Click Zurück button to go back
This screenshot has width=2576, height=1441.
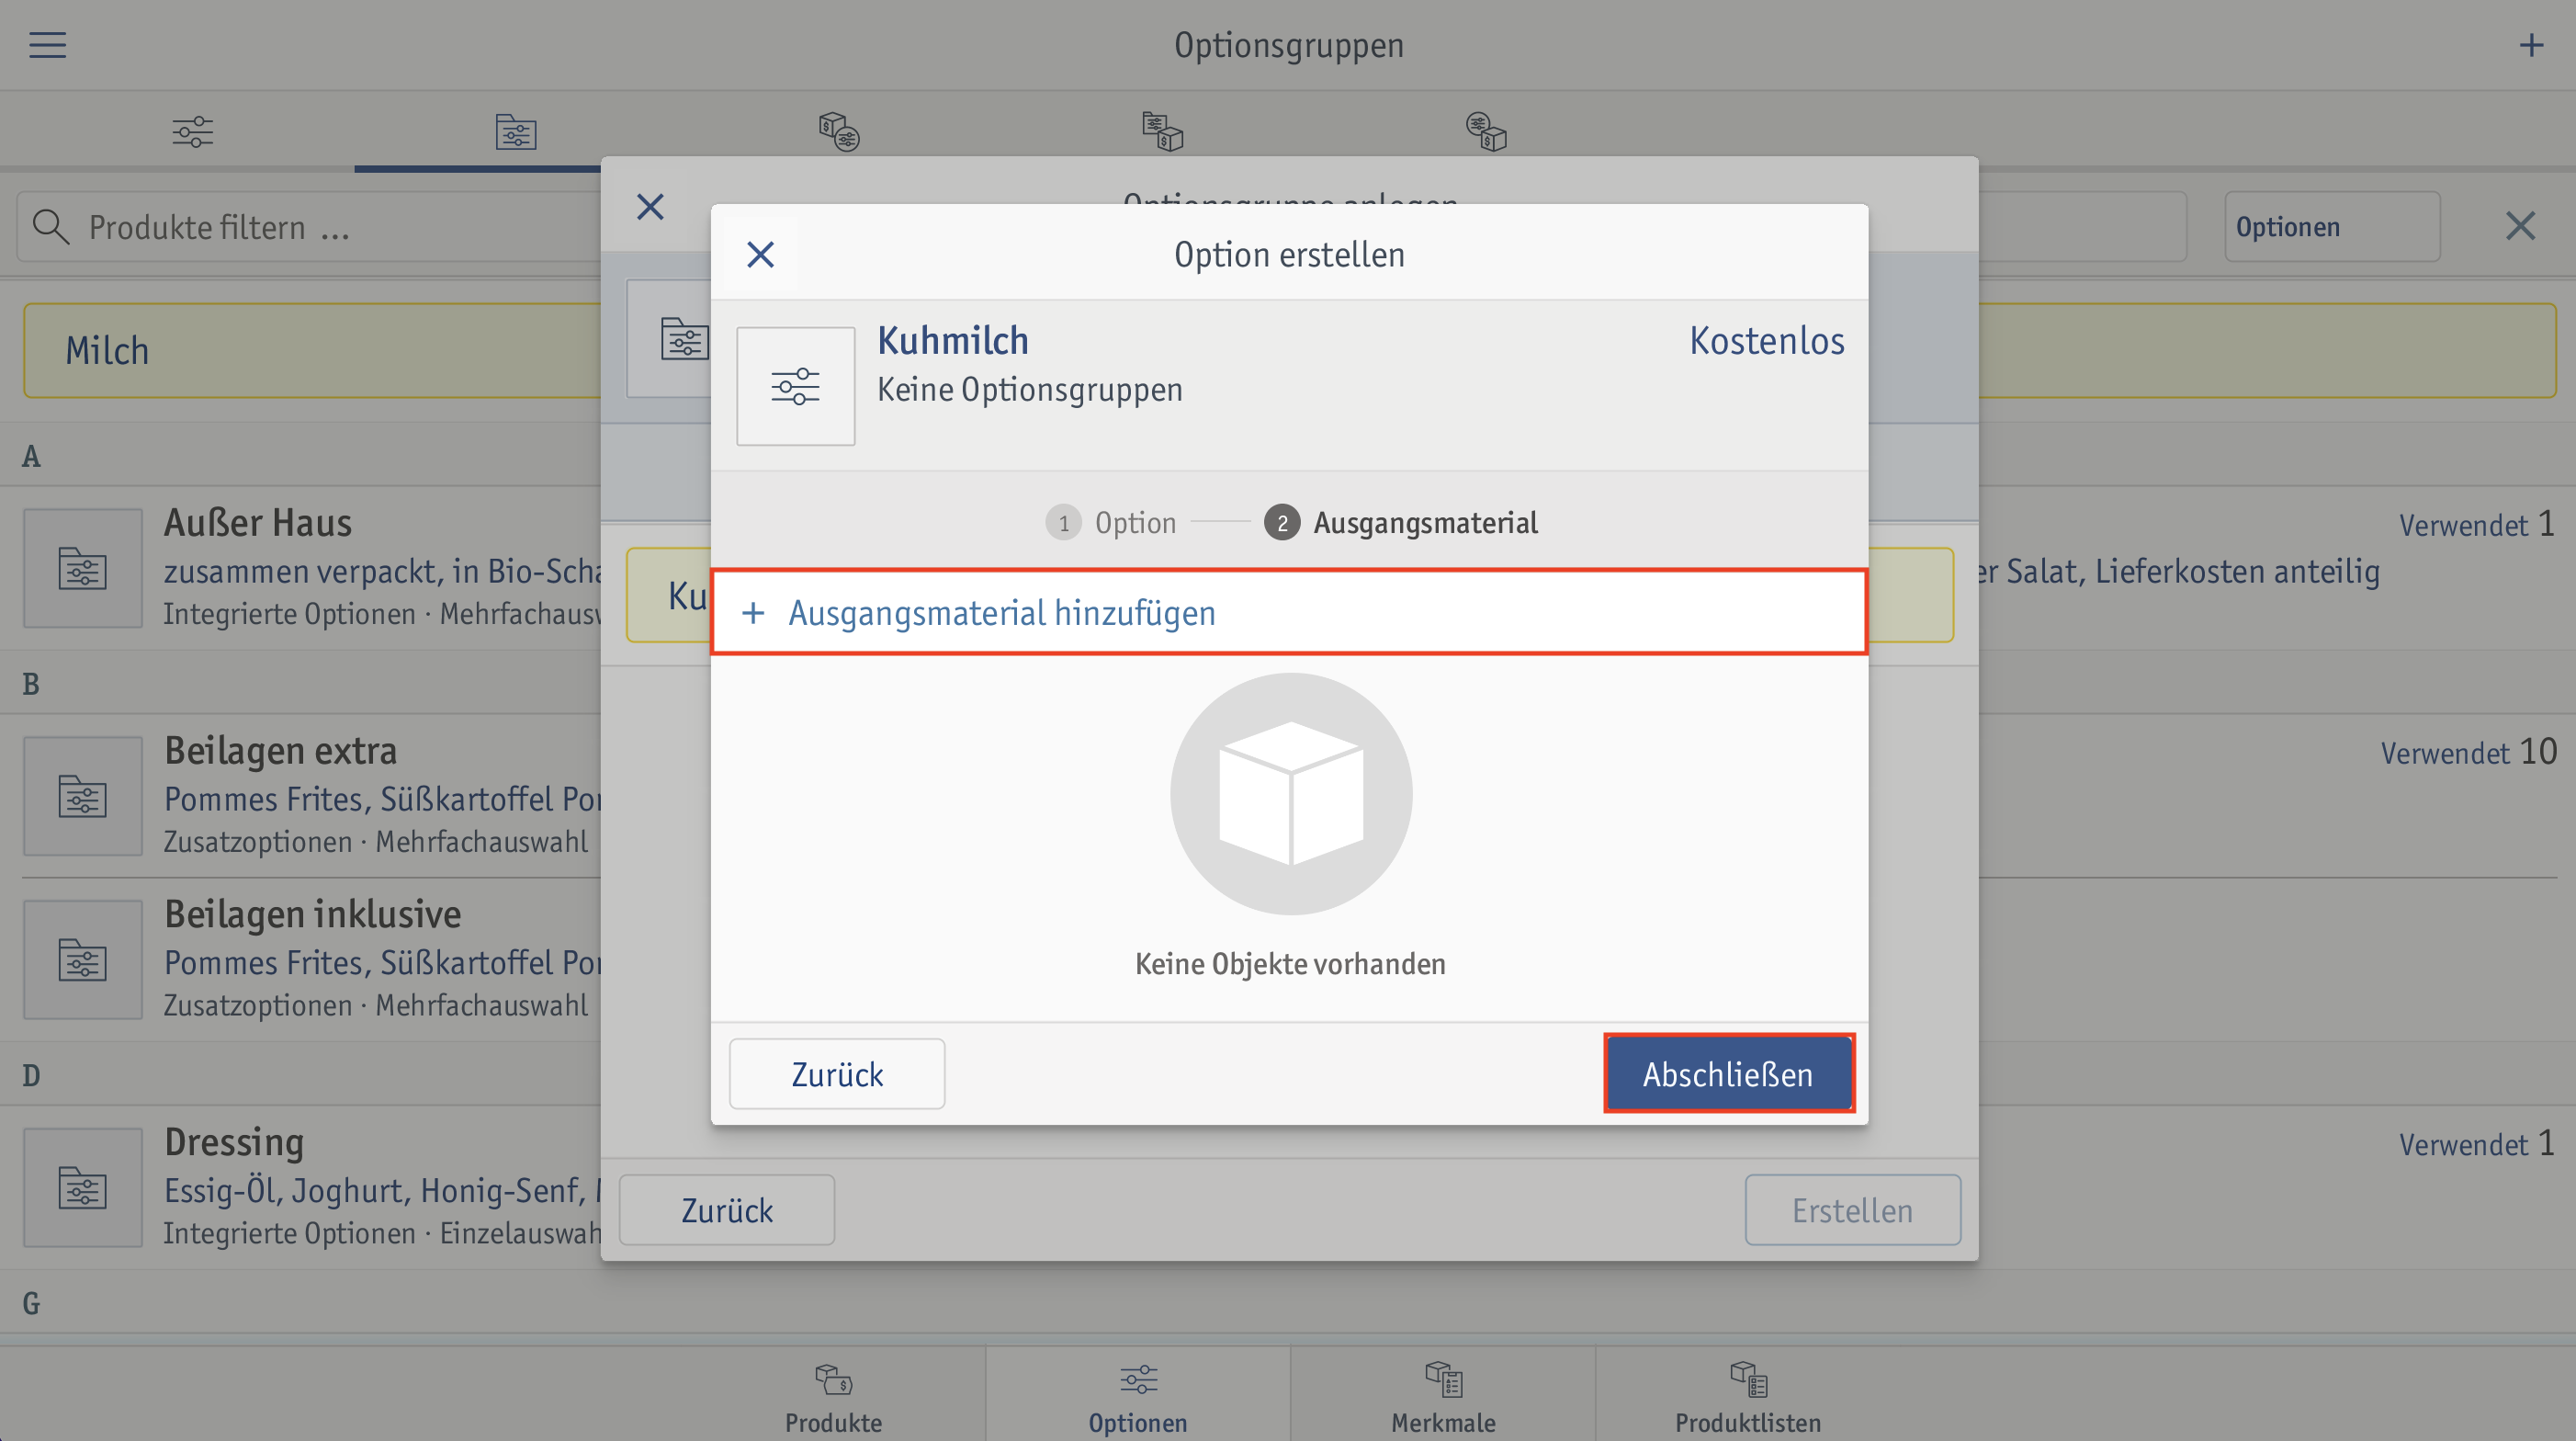coord(837,1072)
